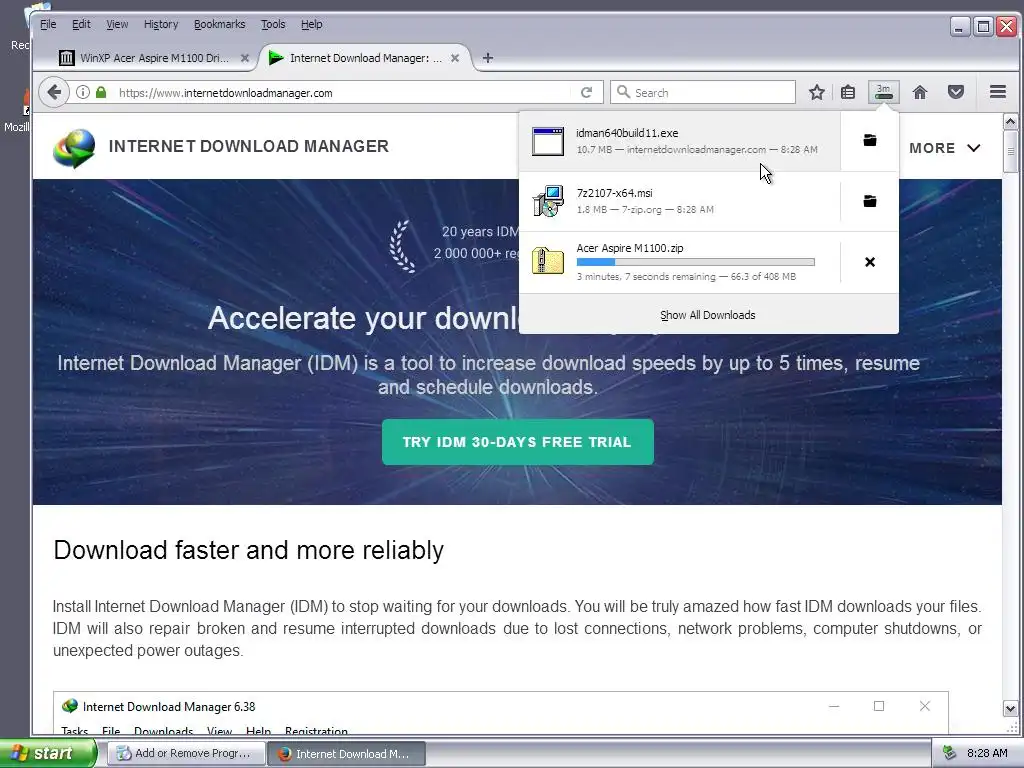Open the Windows Start menu
1024x768 pixels.
47,753
